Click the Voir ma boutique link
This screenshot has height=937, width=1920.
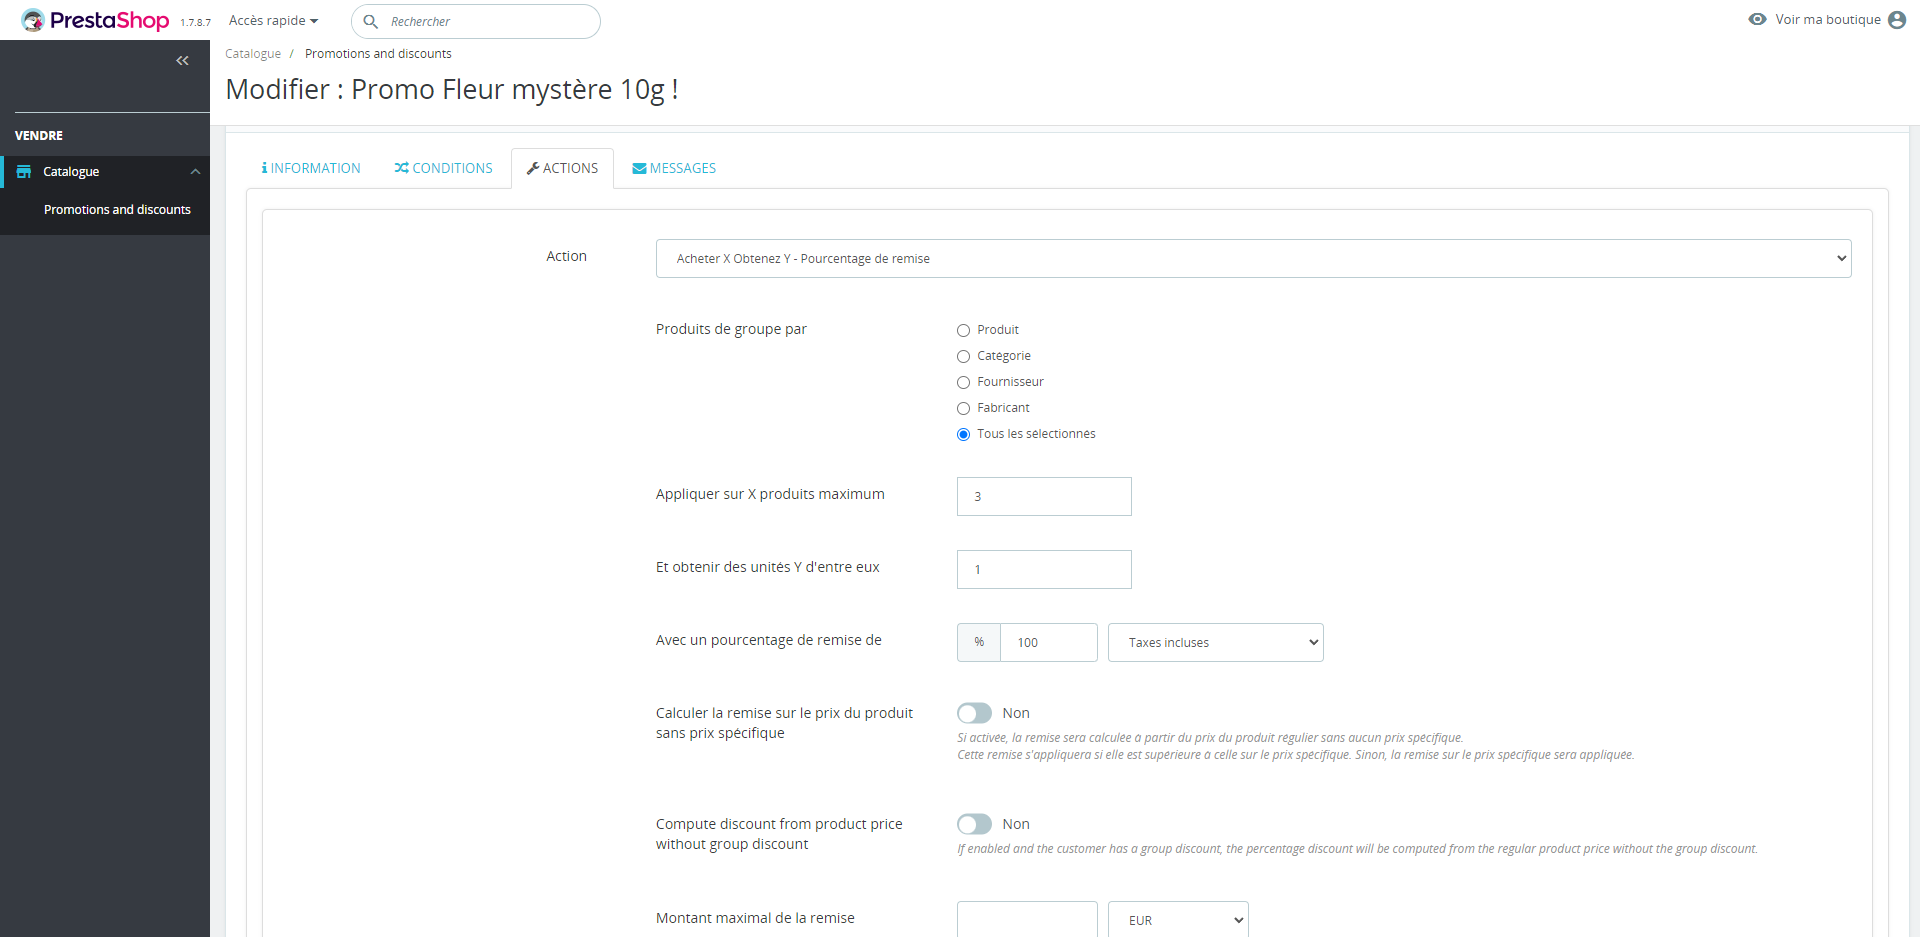1828,20
